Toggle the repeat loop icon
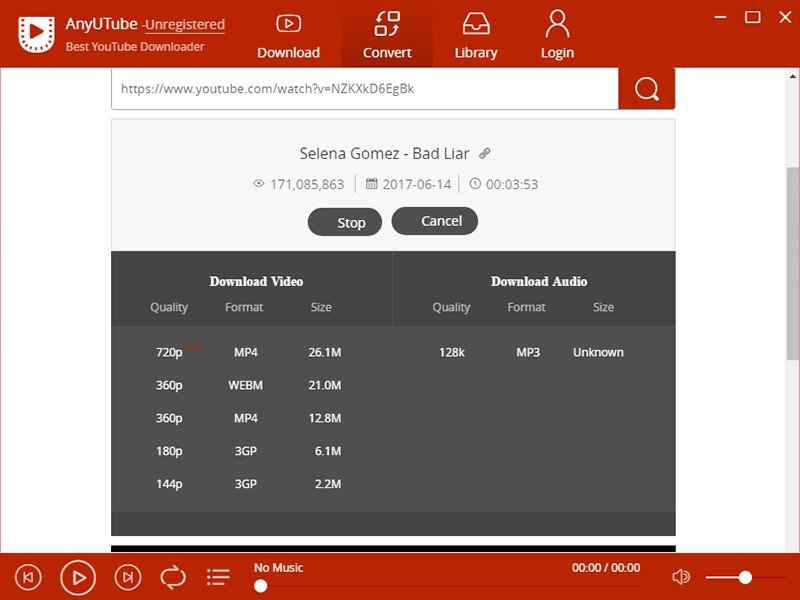Viewport: 800px width, 600px height. 173,578
